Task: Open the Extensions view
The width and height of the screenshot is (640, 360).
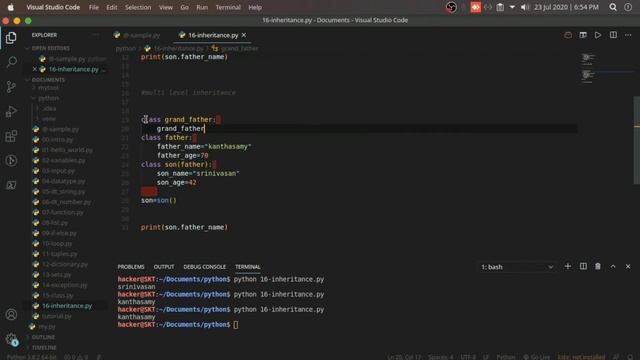Action: pyautogui.click(x=11, y=136)
